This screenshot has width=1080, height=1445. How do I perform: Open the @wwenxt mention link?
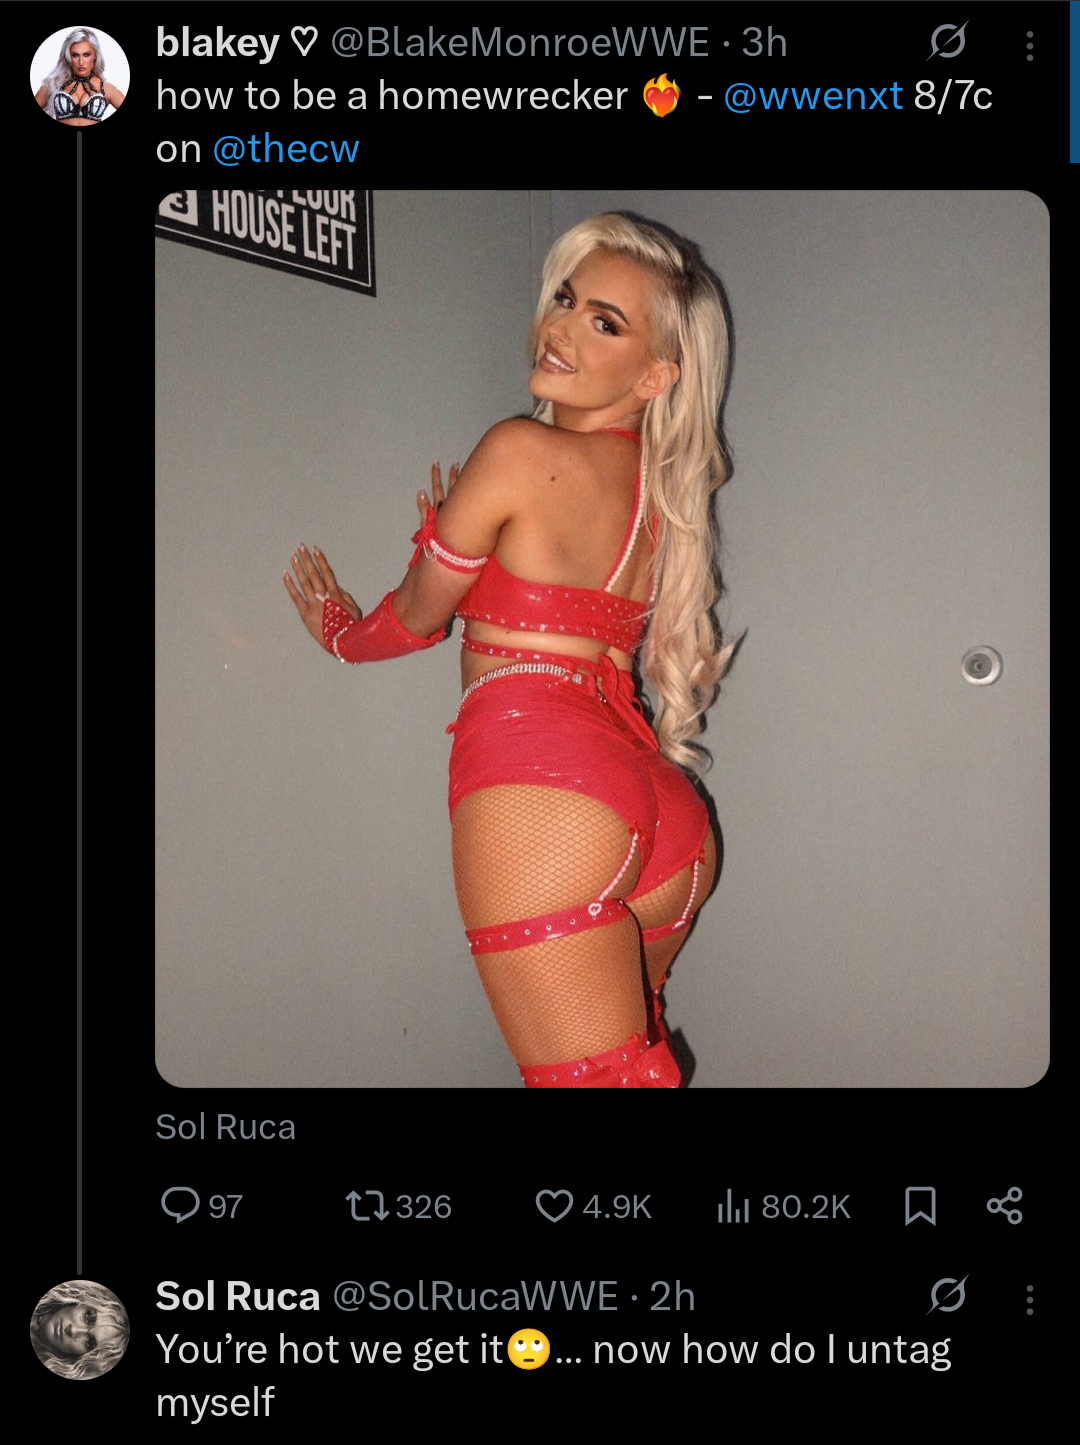(813, 96)
